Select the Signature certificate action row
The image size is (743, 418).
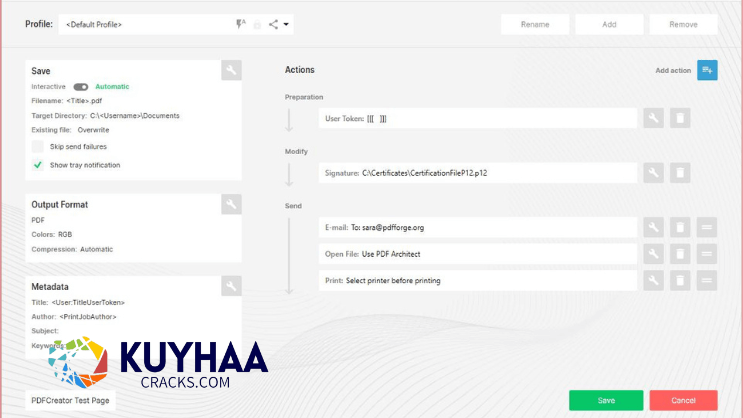pos(478,173)
